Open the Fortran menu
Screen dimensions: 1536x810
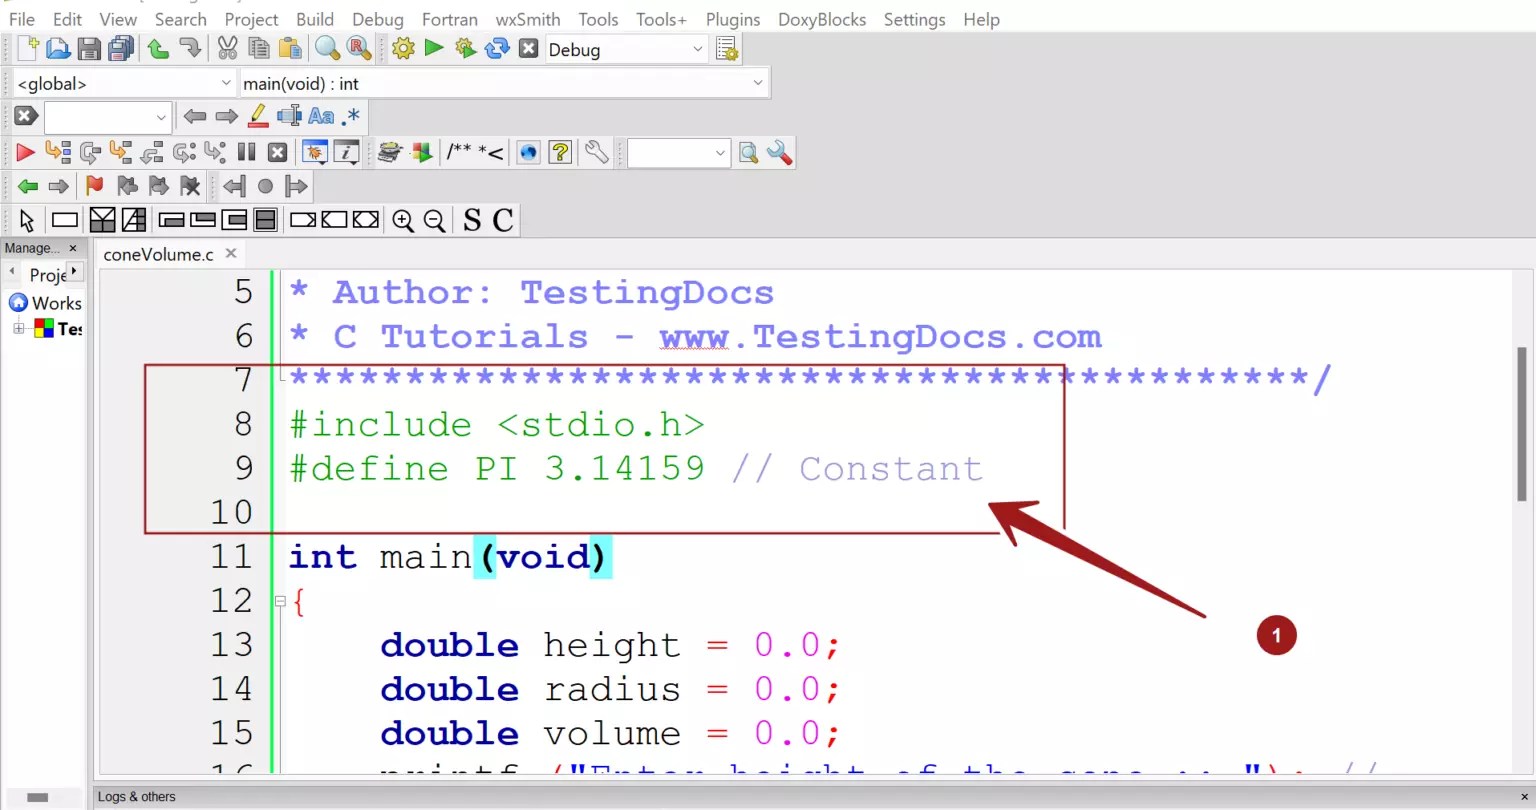[x=449, y=19]
